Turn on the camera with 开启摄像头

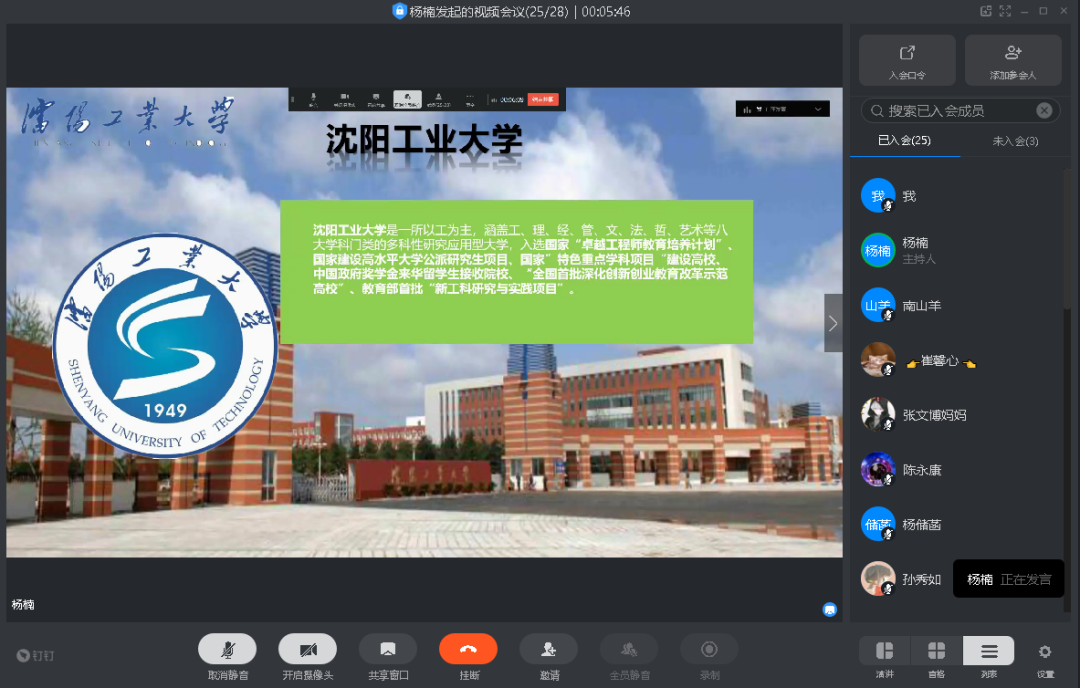pyautogui.click(x=308, y=649)
